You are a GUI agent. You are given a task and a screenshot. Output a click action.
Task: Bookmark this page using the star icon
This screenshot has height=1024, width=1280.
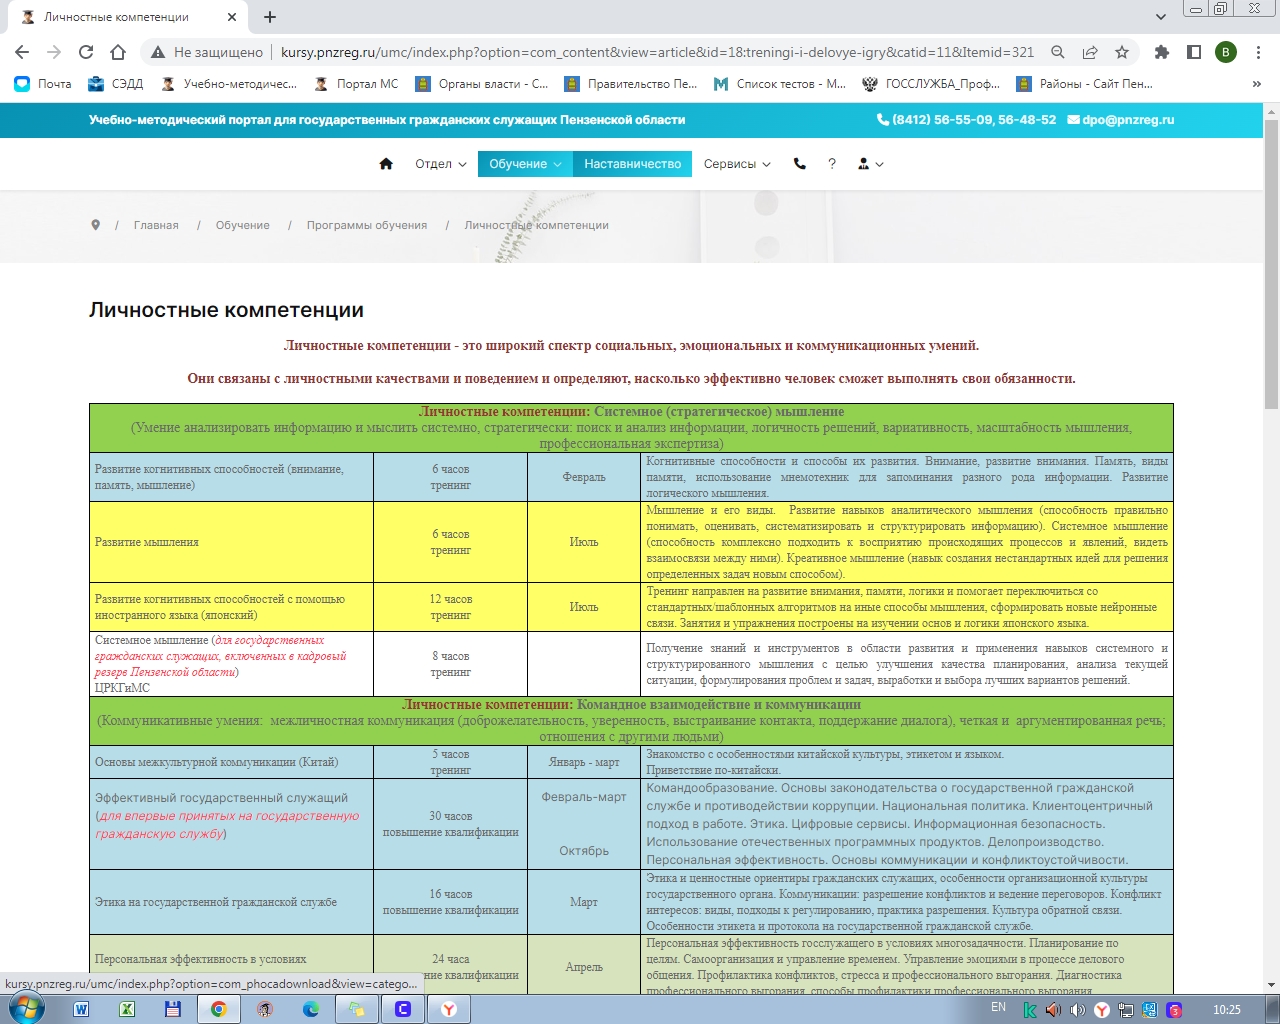tap(1122, 52)
